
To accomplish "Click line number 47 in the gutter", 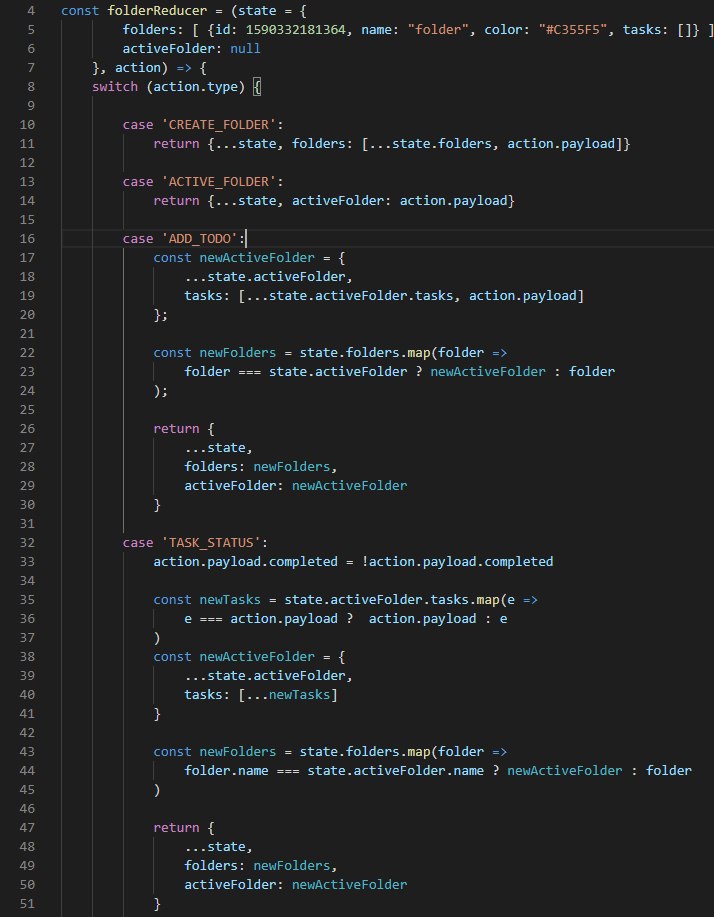I will (x=27, y=828).
